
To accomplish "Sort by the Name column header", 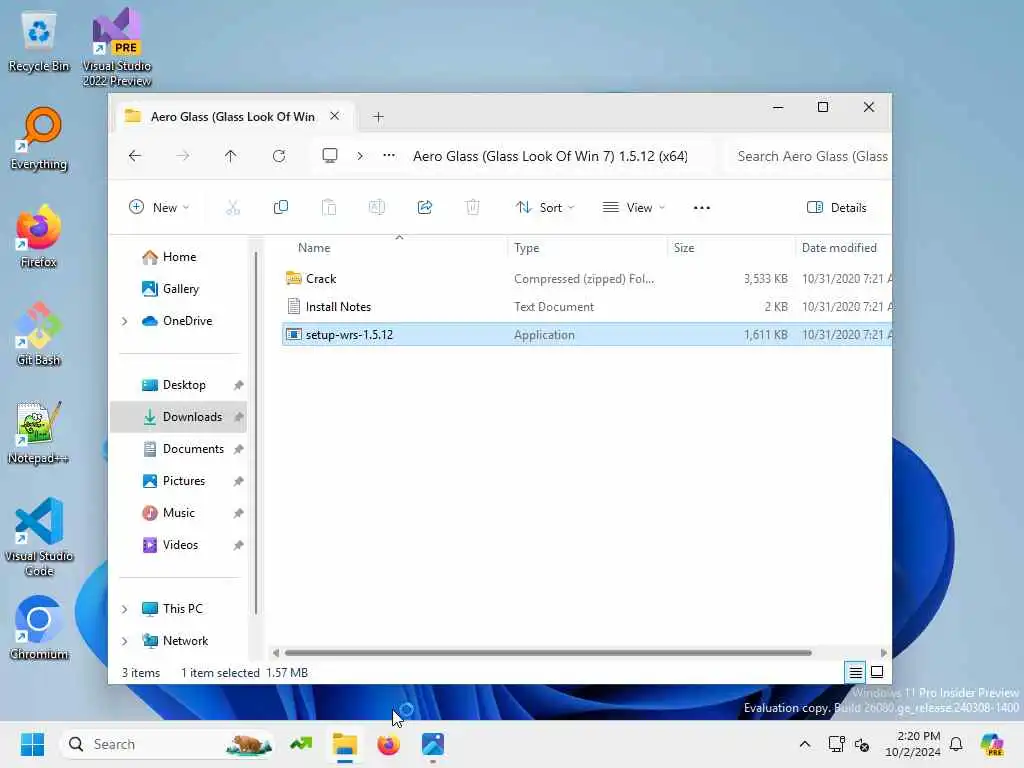I will [394, 248].
